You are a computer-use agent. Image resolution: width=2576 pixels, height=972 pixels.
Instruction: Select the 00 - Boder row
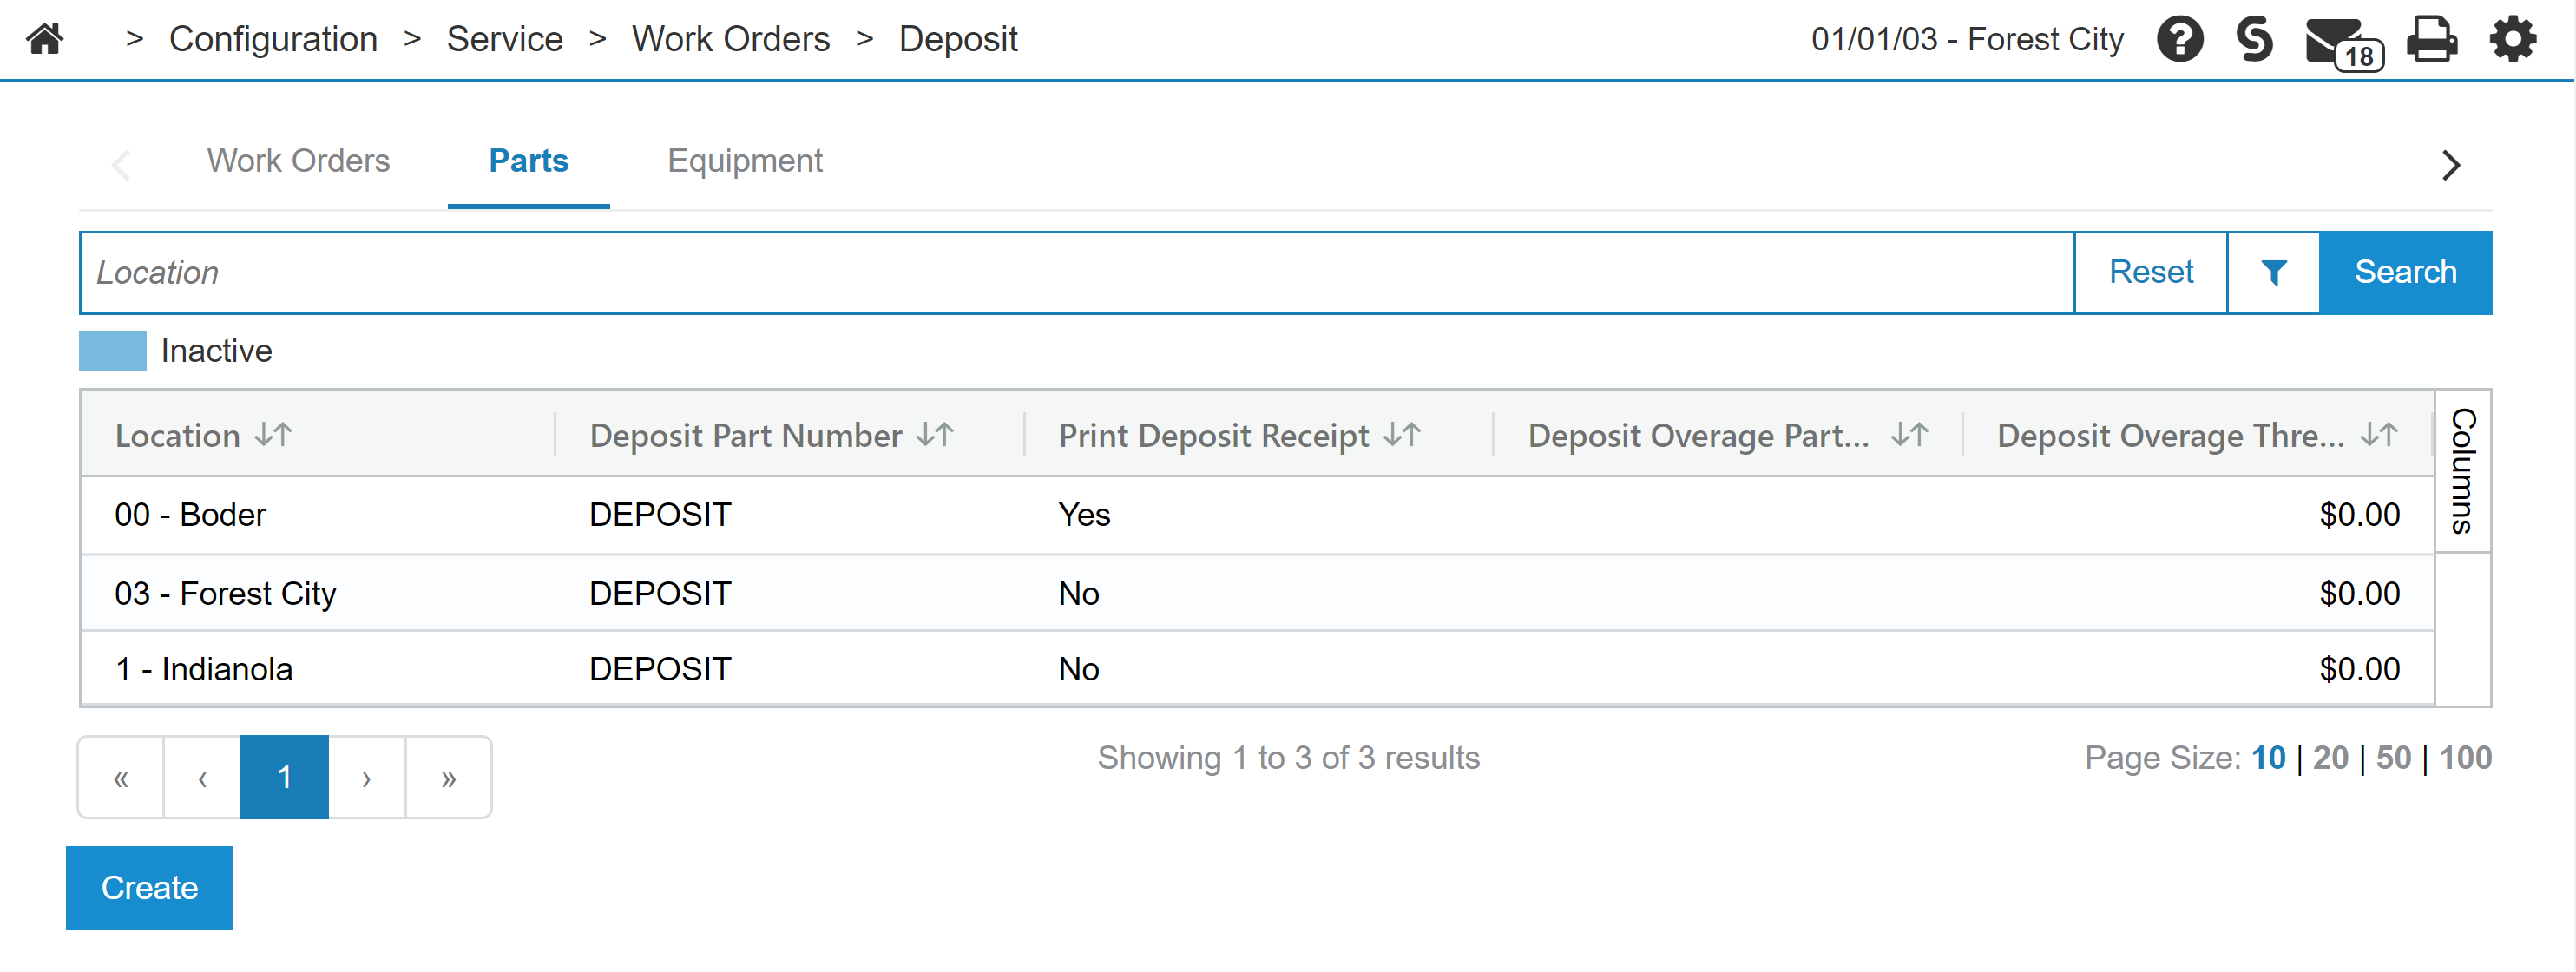(1257, 515)
